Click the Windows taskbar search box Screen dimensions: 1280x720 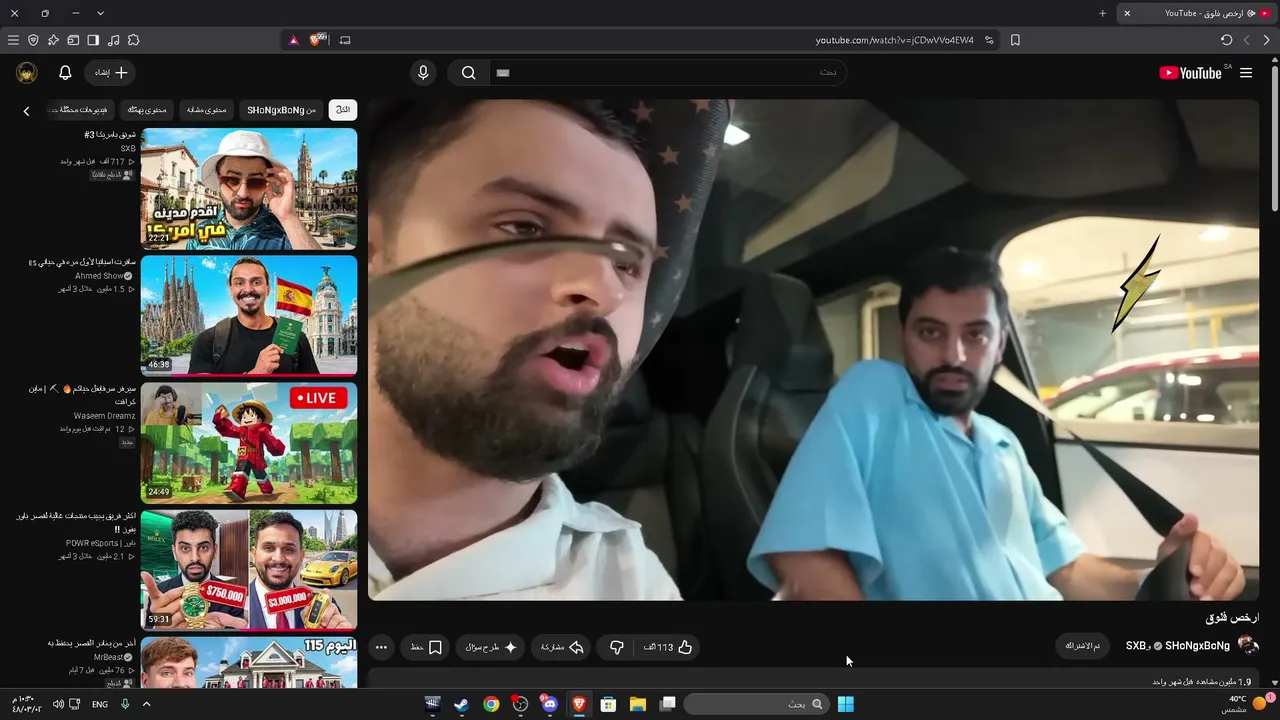click(756, 704)
